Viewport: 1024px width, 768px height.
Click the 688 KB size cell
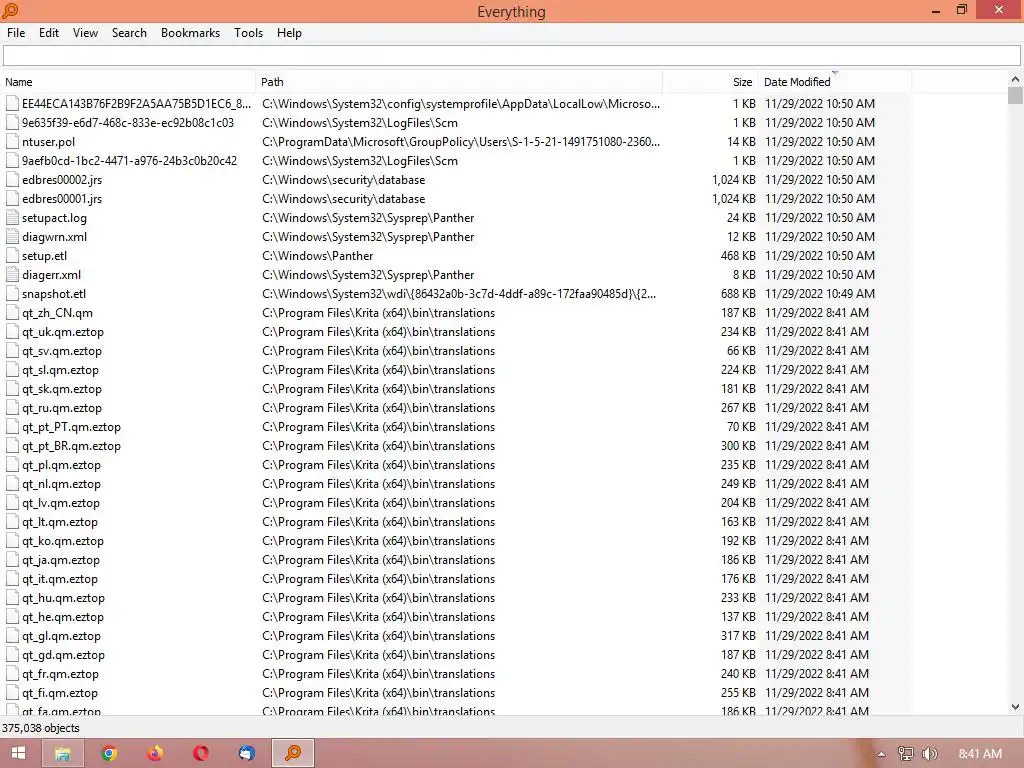738,294
